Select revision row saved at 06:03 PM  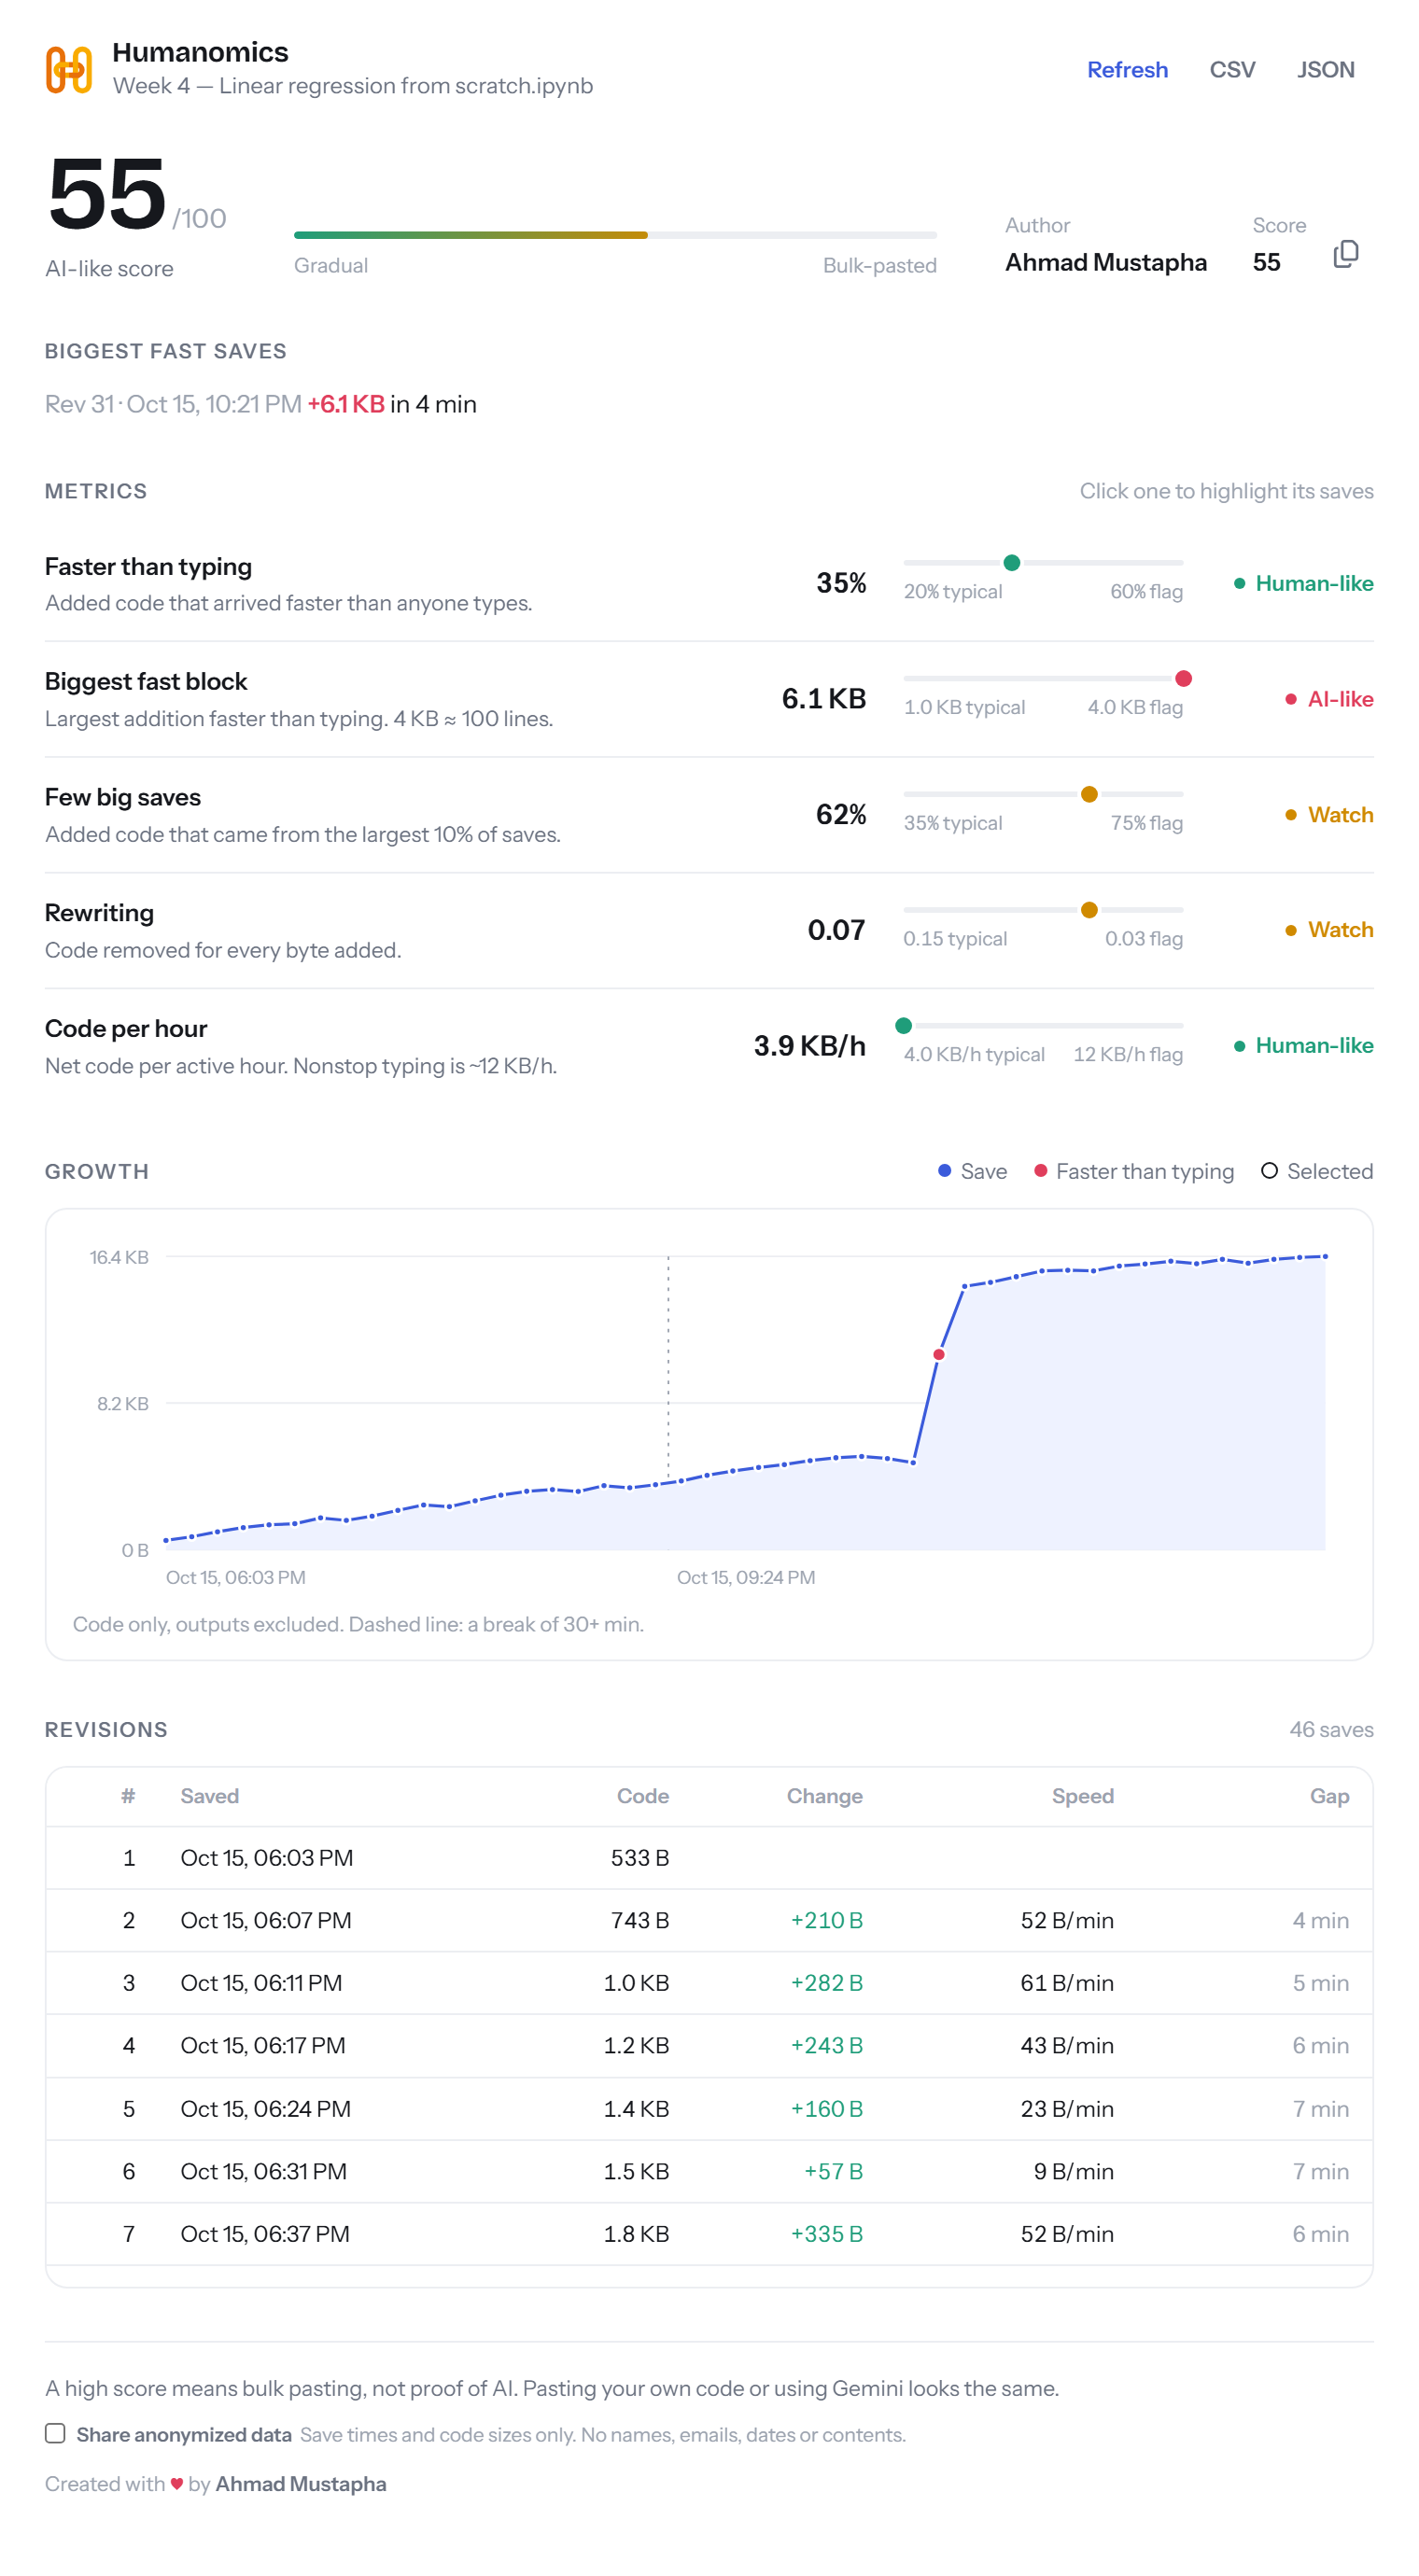[709, 1857]
